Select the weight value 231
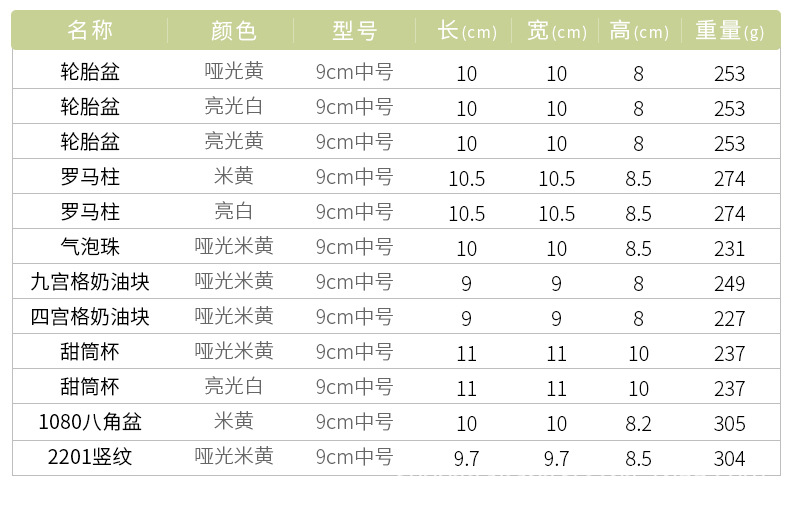Image resolution: width=790 pixels, height=507 pixels. pyautogui.click(x=729, y=248)
